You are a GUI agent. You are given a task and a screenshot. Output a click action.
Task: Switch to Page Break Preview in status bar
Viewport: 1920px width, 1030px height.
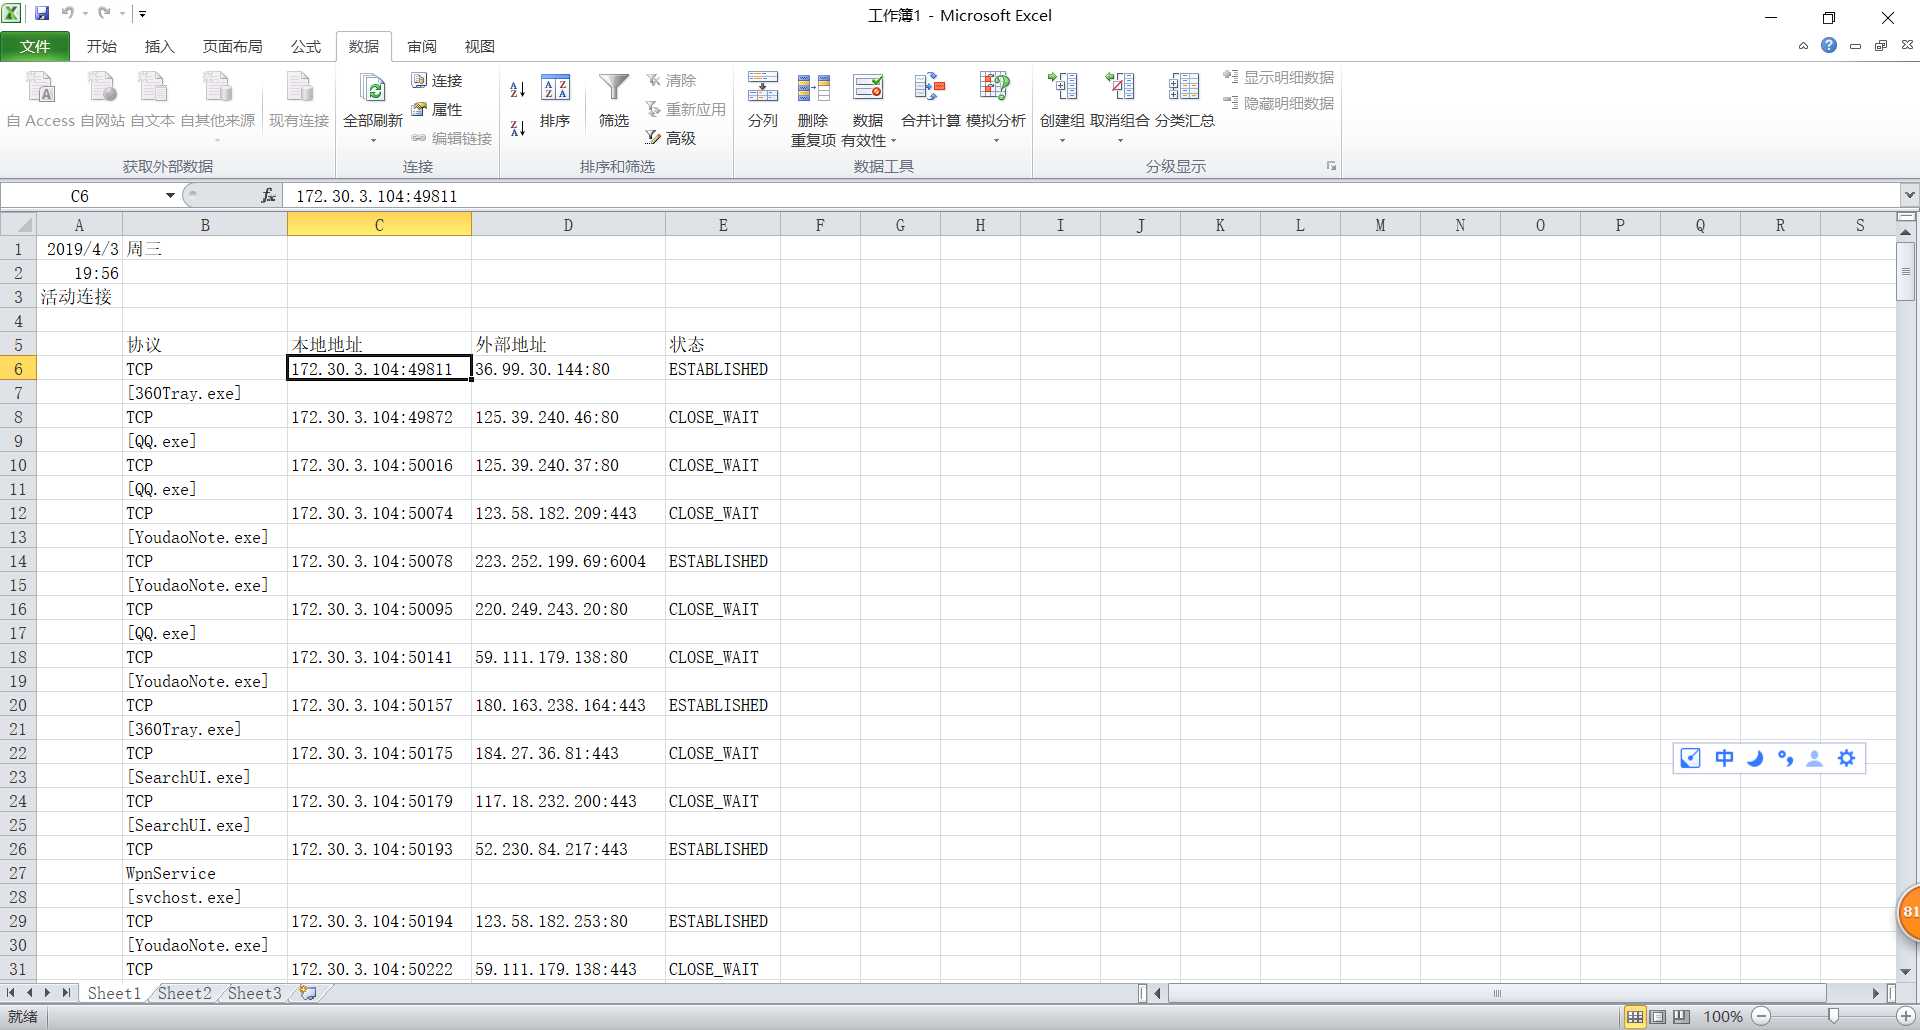1681,1016
